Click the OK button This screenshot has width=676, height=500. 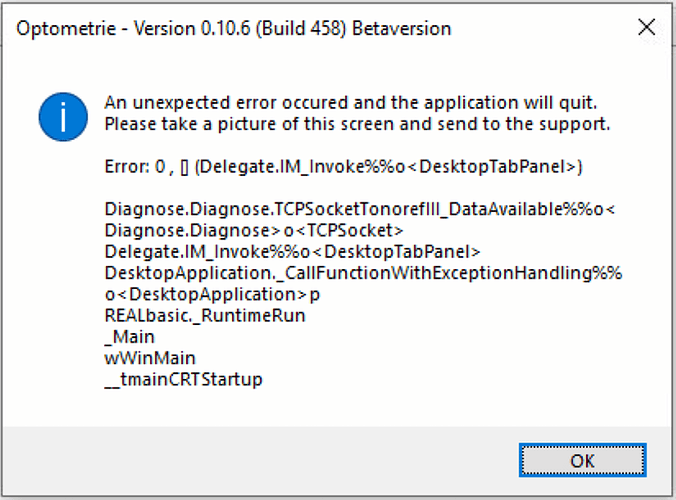582,460
